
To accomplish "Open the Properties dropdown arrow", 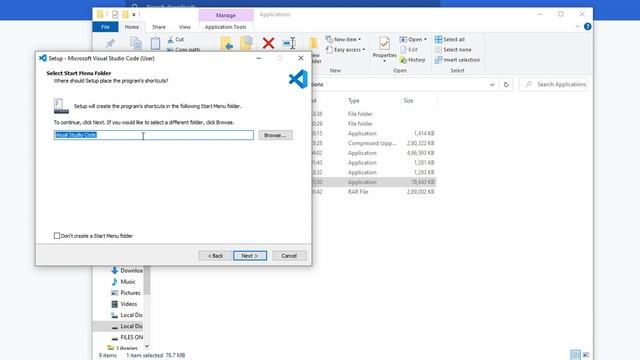I will pos(384,61).
